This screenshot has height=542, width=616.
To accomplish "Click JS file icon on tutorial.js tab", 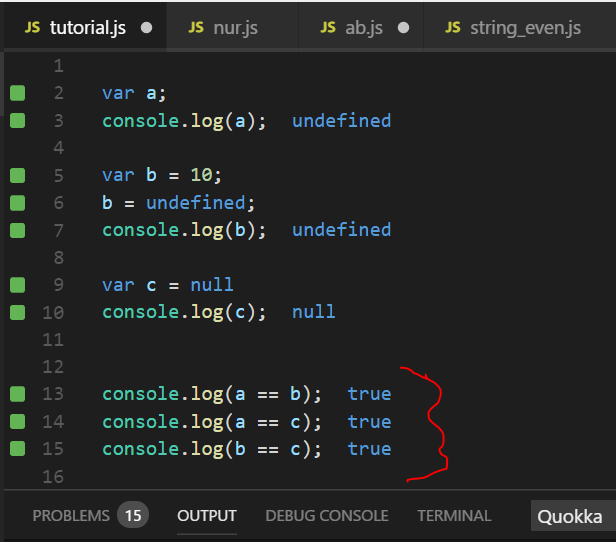I will coord(32,27).
